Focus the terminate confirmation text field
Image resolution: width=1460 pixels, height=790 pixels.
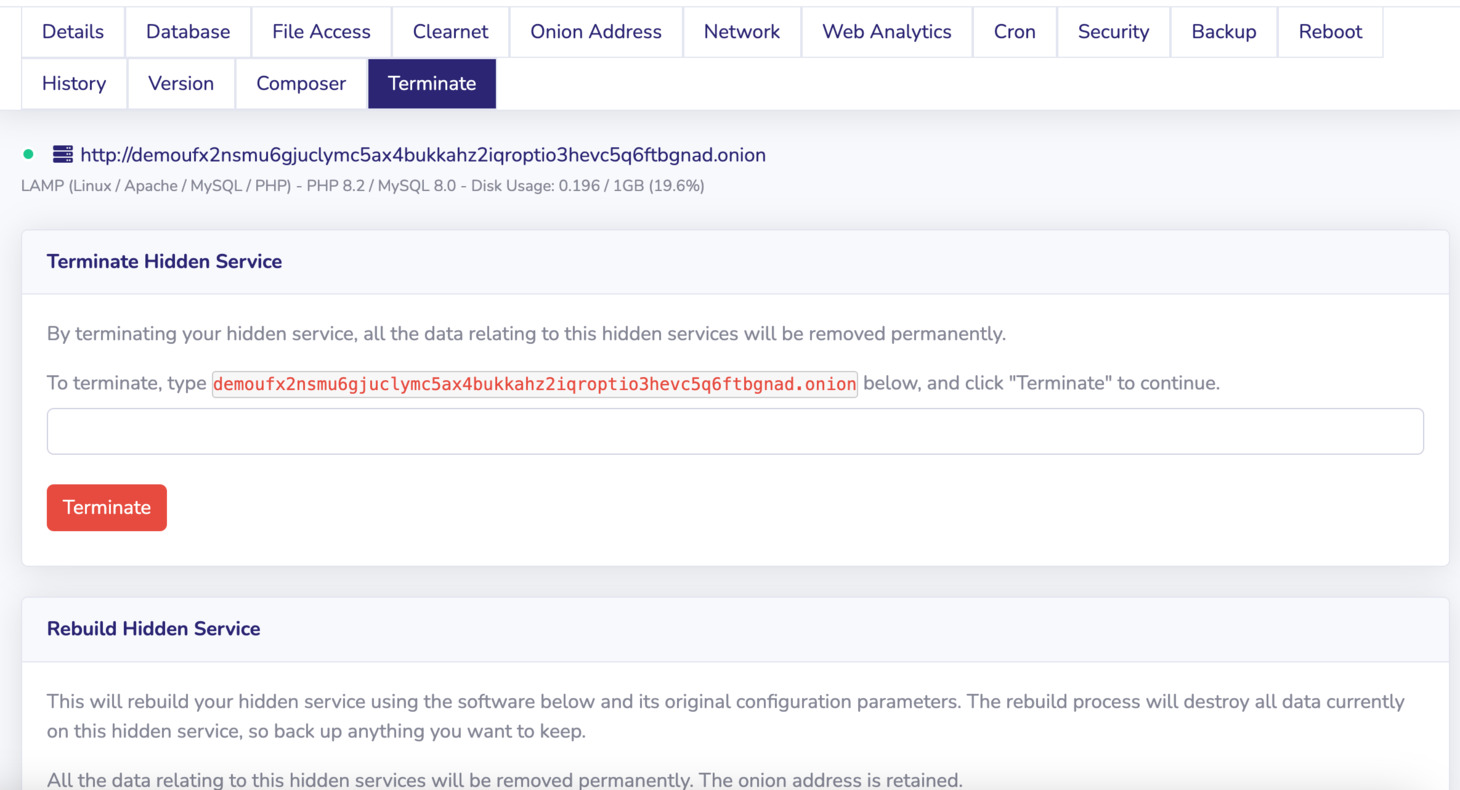pos(735,431)
